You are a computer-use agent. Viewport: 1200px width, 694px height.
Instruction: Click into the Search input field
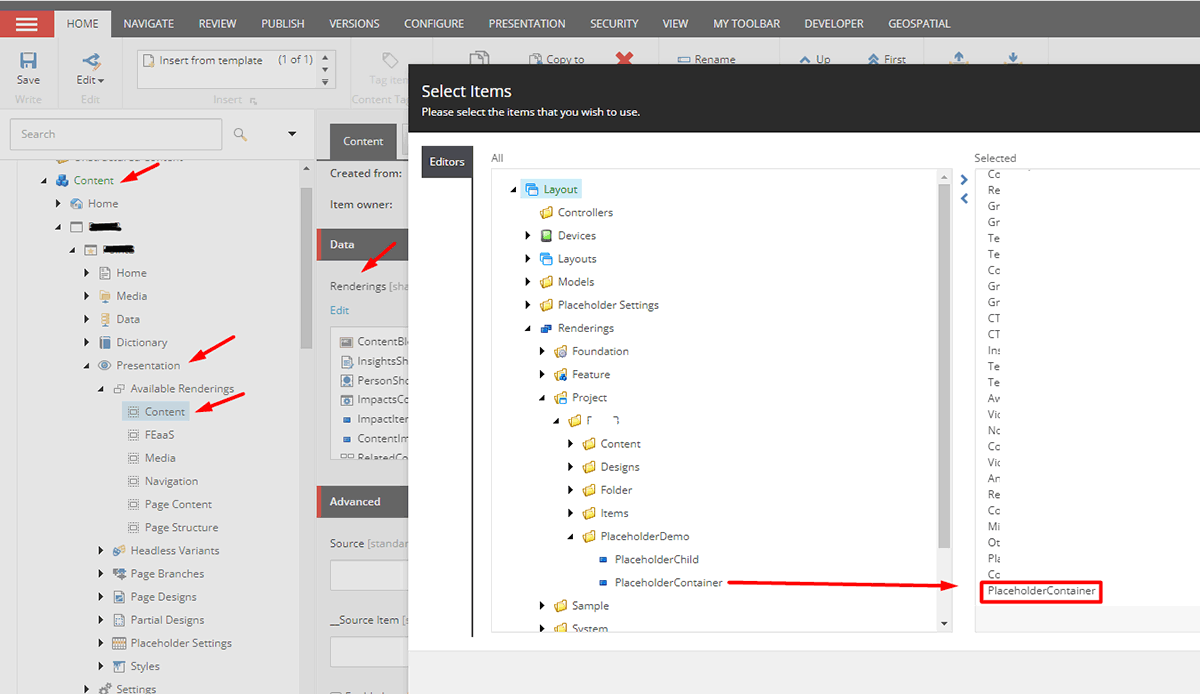pos(116,134)
